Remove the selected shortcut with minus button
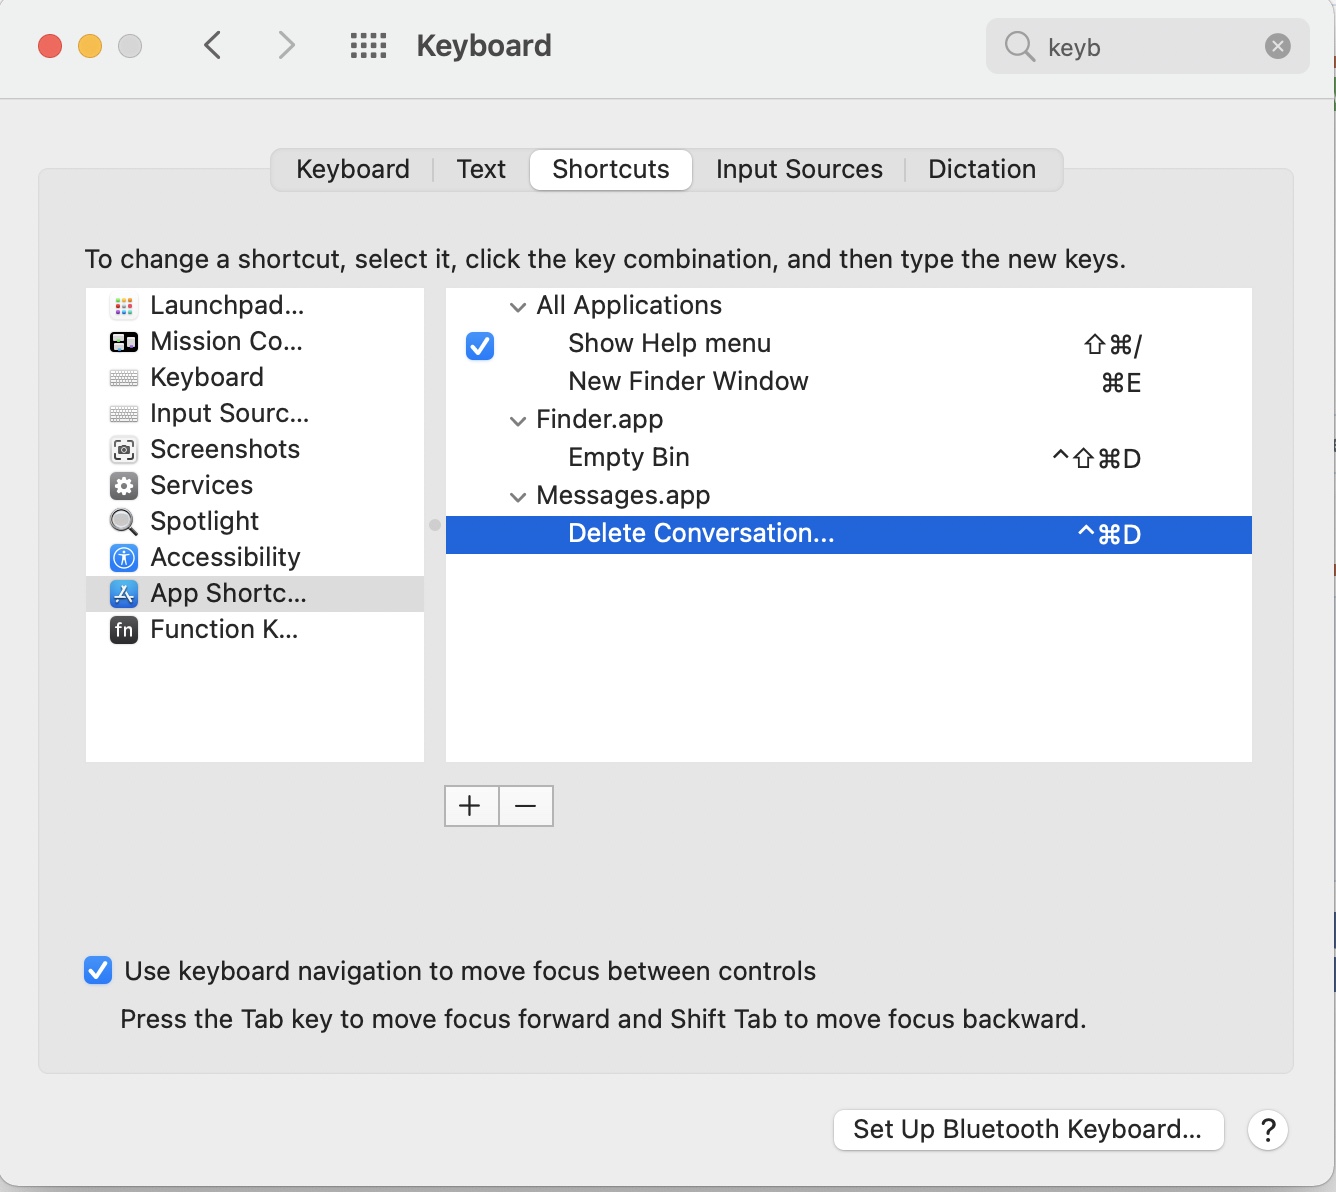Image resolution: width=1336 pixels, height=1192 pixels. (x=526, y=806)
